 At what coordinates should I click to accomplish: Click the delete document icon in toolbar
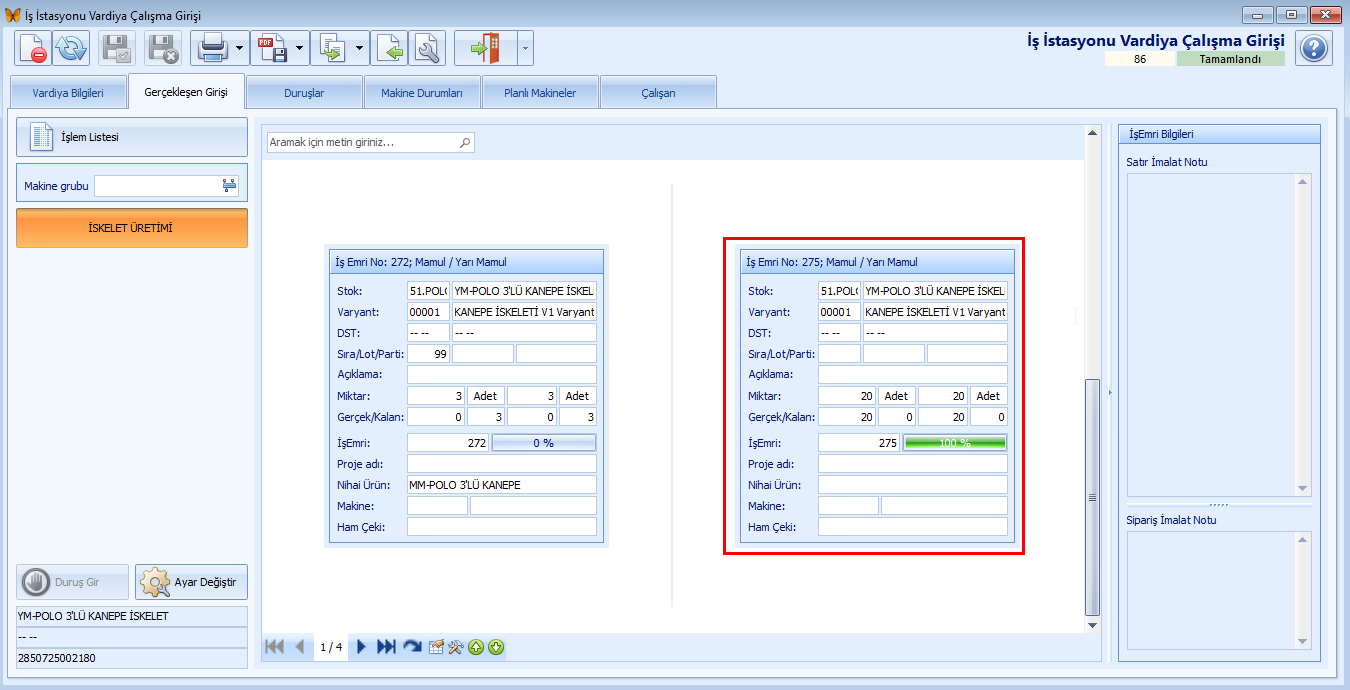pyautogui.click(x=33, y=48)
